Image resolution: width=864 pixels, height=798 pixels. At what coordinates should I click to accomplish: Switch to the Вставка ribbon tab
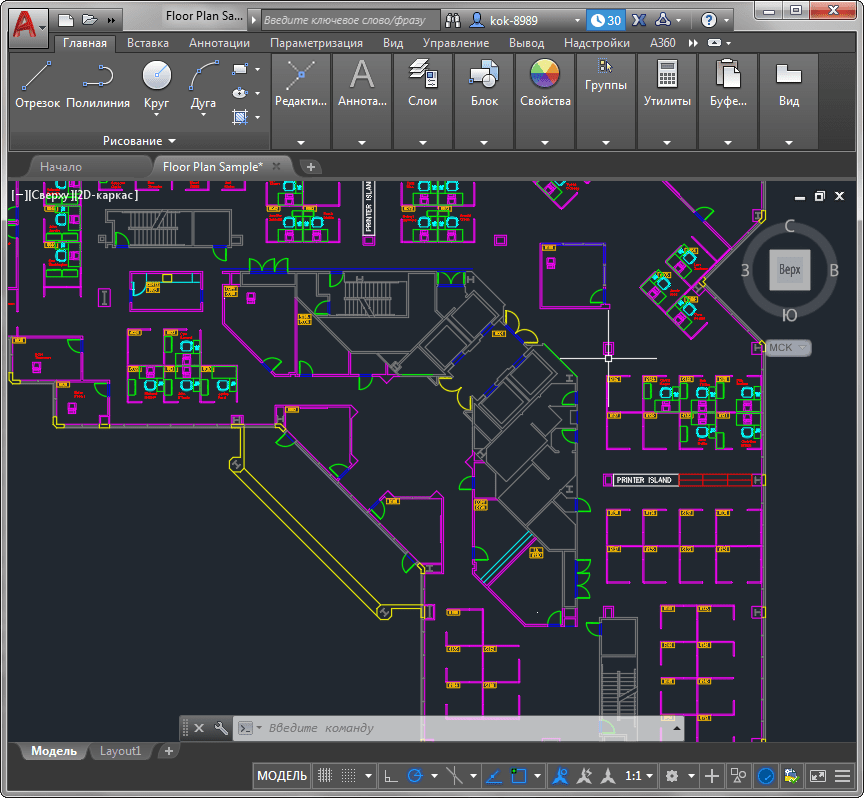(147, 43)
